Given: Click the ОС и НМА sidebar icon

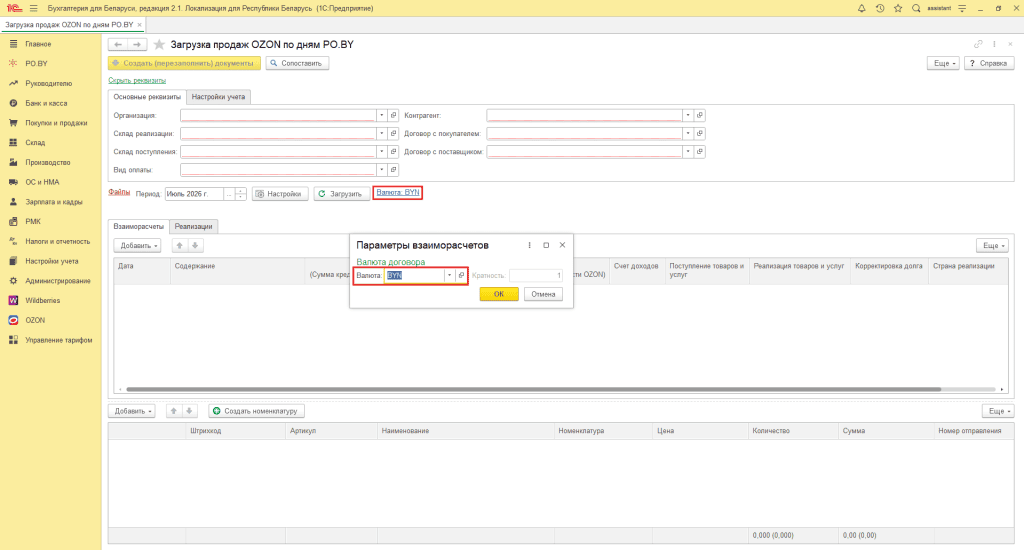Looking at the screenshot, I should [13, 182].
